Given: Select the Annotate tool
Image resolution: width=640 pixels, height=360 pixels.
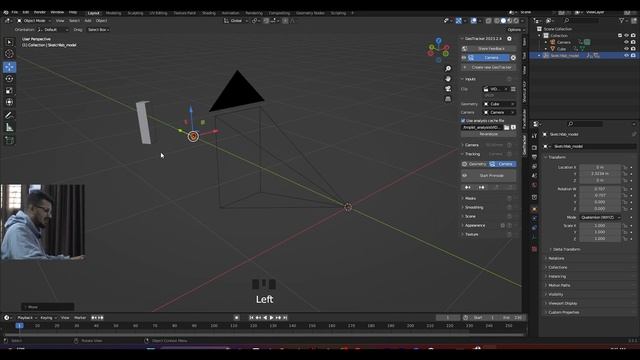Looking at the screenshot, I should (x=9, y=116).
